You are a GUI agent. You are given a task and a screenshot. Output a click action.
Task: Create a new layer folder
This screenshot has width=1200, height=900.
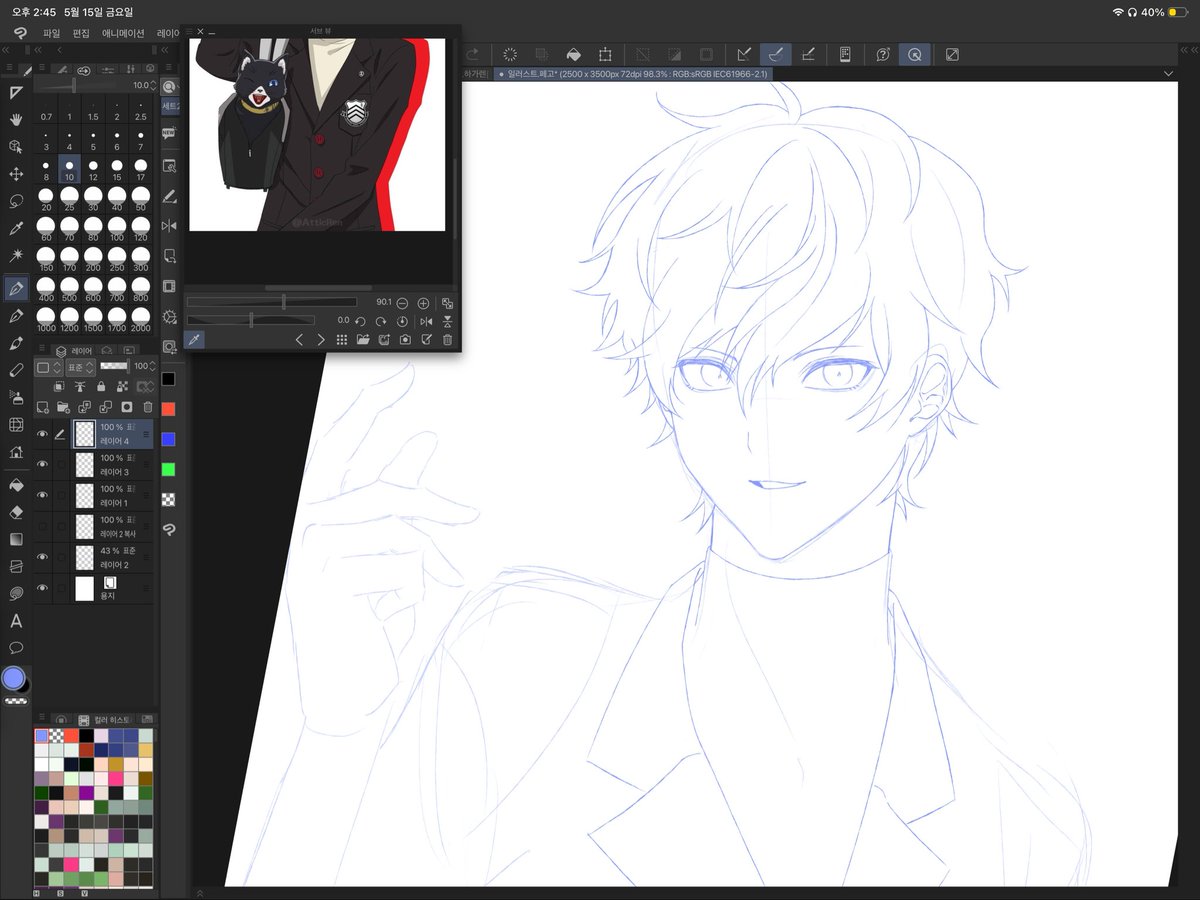63,407
